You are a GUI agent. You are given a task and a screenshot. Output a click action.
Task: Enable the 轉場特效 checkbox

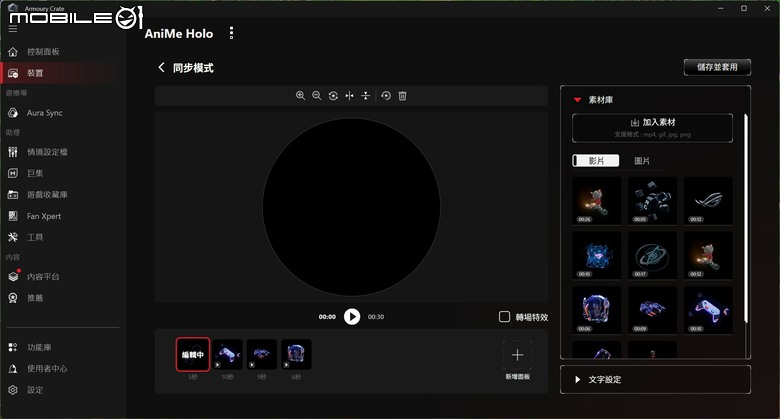(x=504, y=317)
